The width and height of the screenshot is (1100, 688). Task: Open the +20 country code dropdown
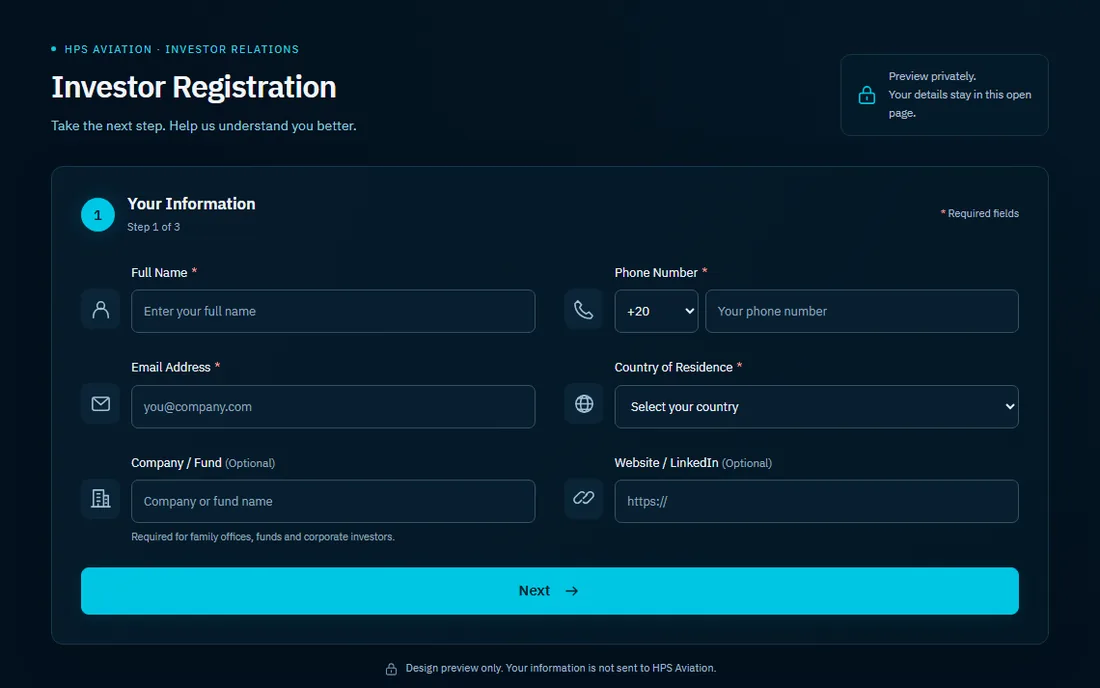(656, 311)
